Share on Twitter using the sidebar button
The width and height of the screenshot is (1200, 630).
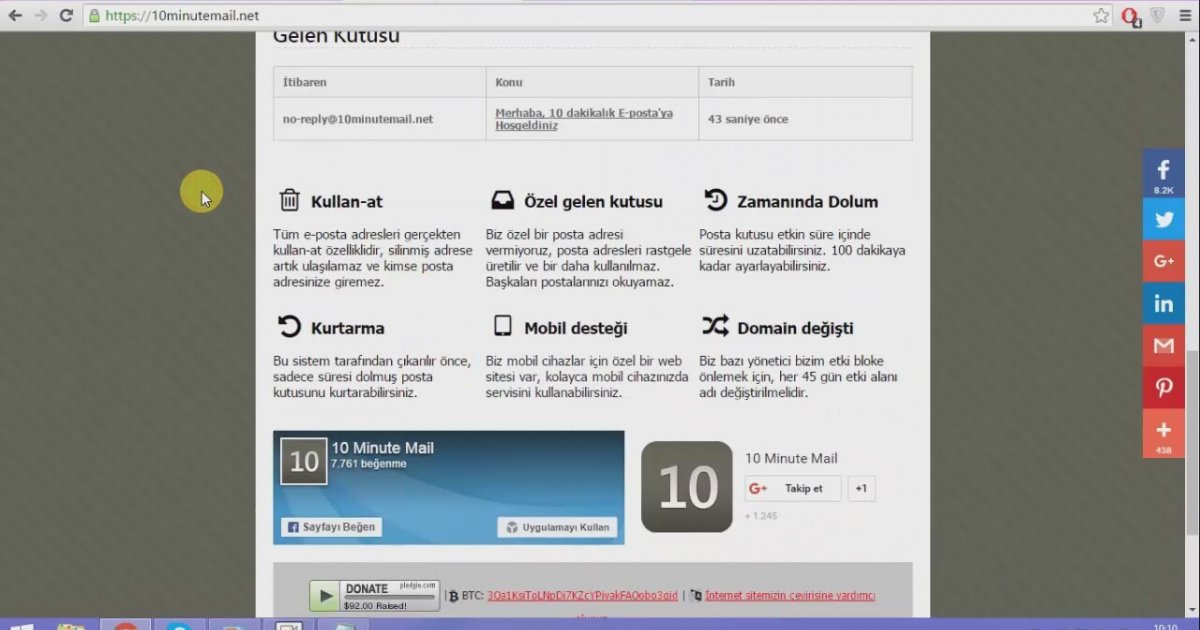[1163, 219]
